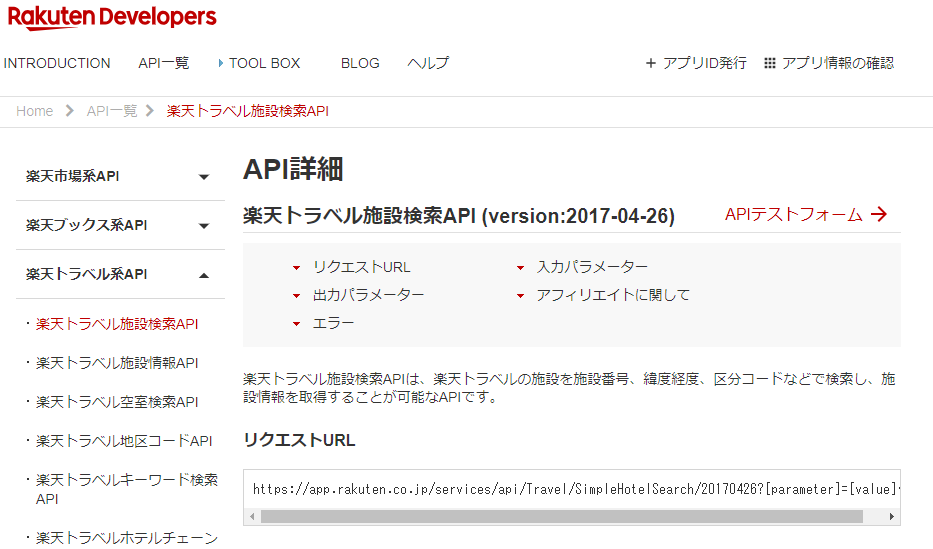Click 楽天トラベル施設検索API breadcrumb text
Screen dimensions: 933x549
coord(248,111)
